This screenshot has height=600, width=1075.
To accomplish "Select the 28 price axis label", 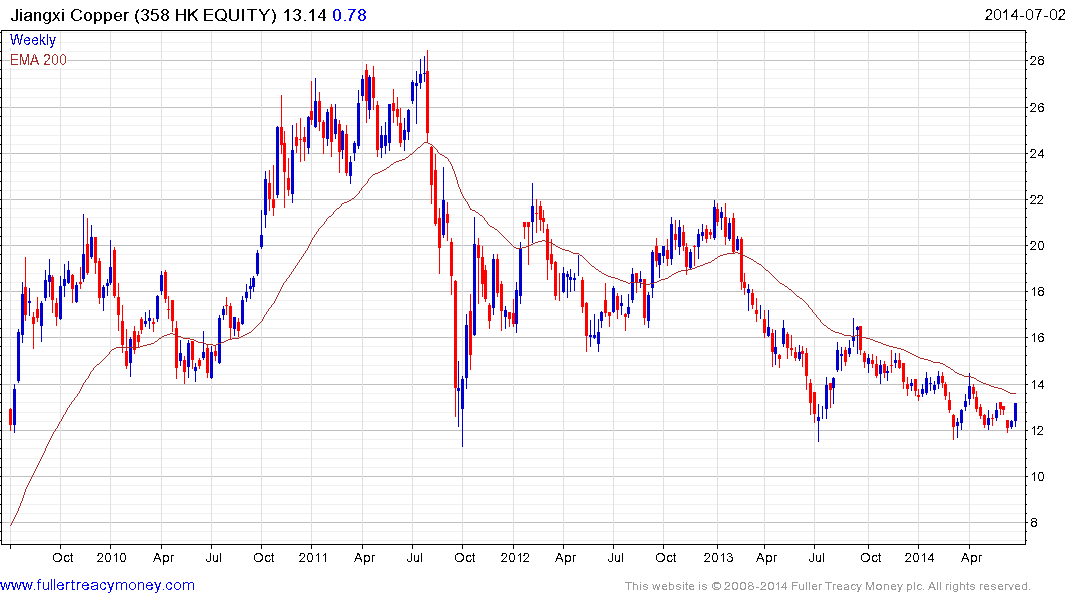I will 1037,61.
